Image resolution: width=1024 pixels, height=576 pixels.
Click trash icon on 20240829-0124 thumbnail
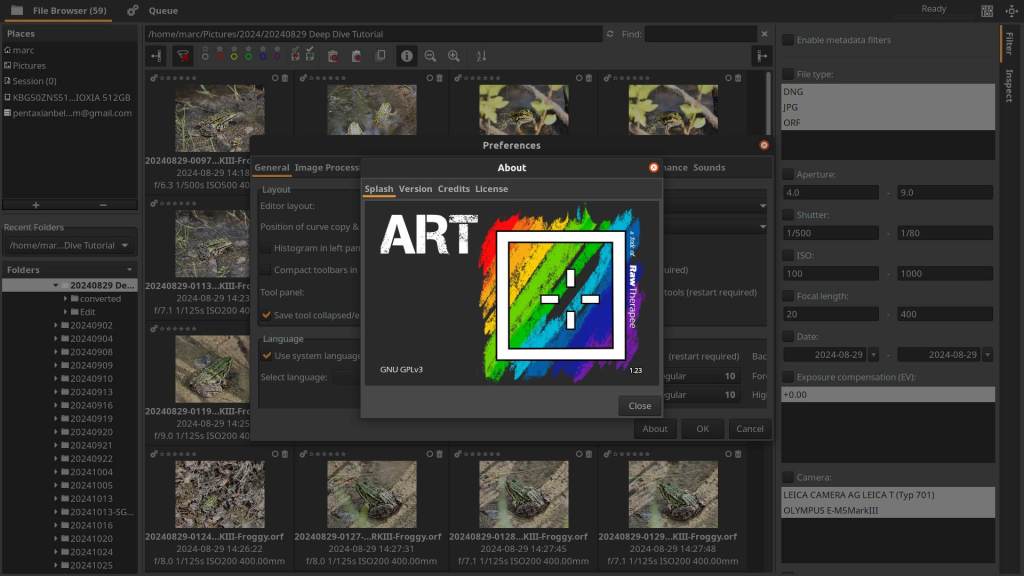[x=285, y=454]
